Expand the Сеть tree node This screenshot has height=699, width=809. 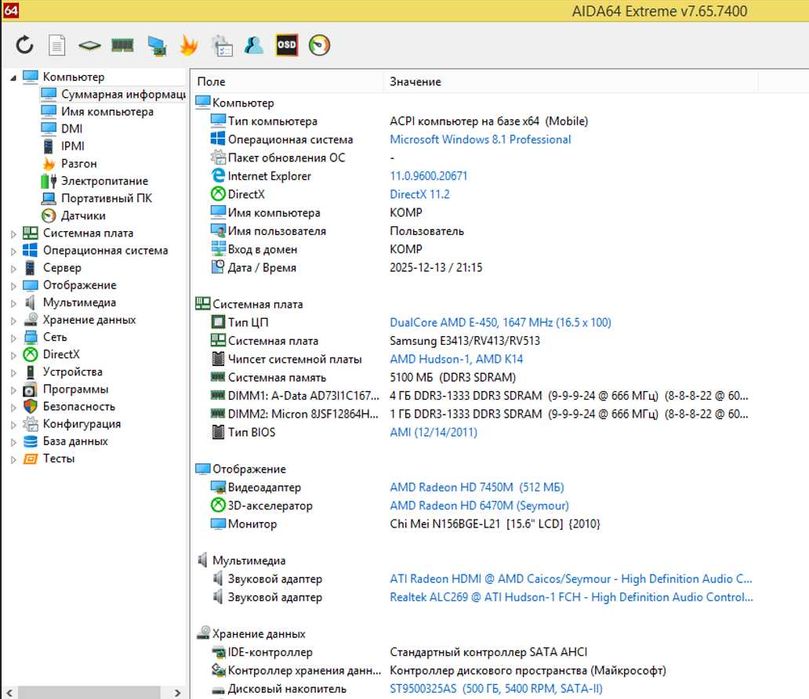pos(13,338)
